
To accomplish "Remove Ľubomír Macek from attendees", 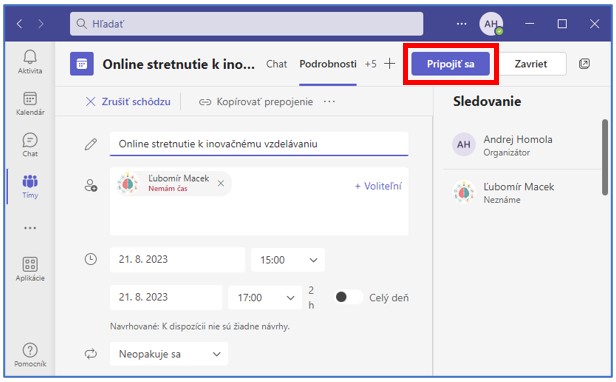I will 221,183.
